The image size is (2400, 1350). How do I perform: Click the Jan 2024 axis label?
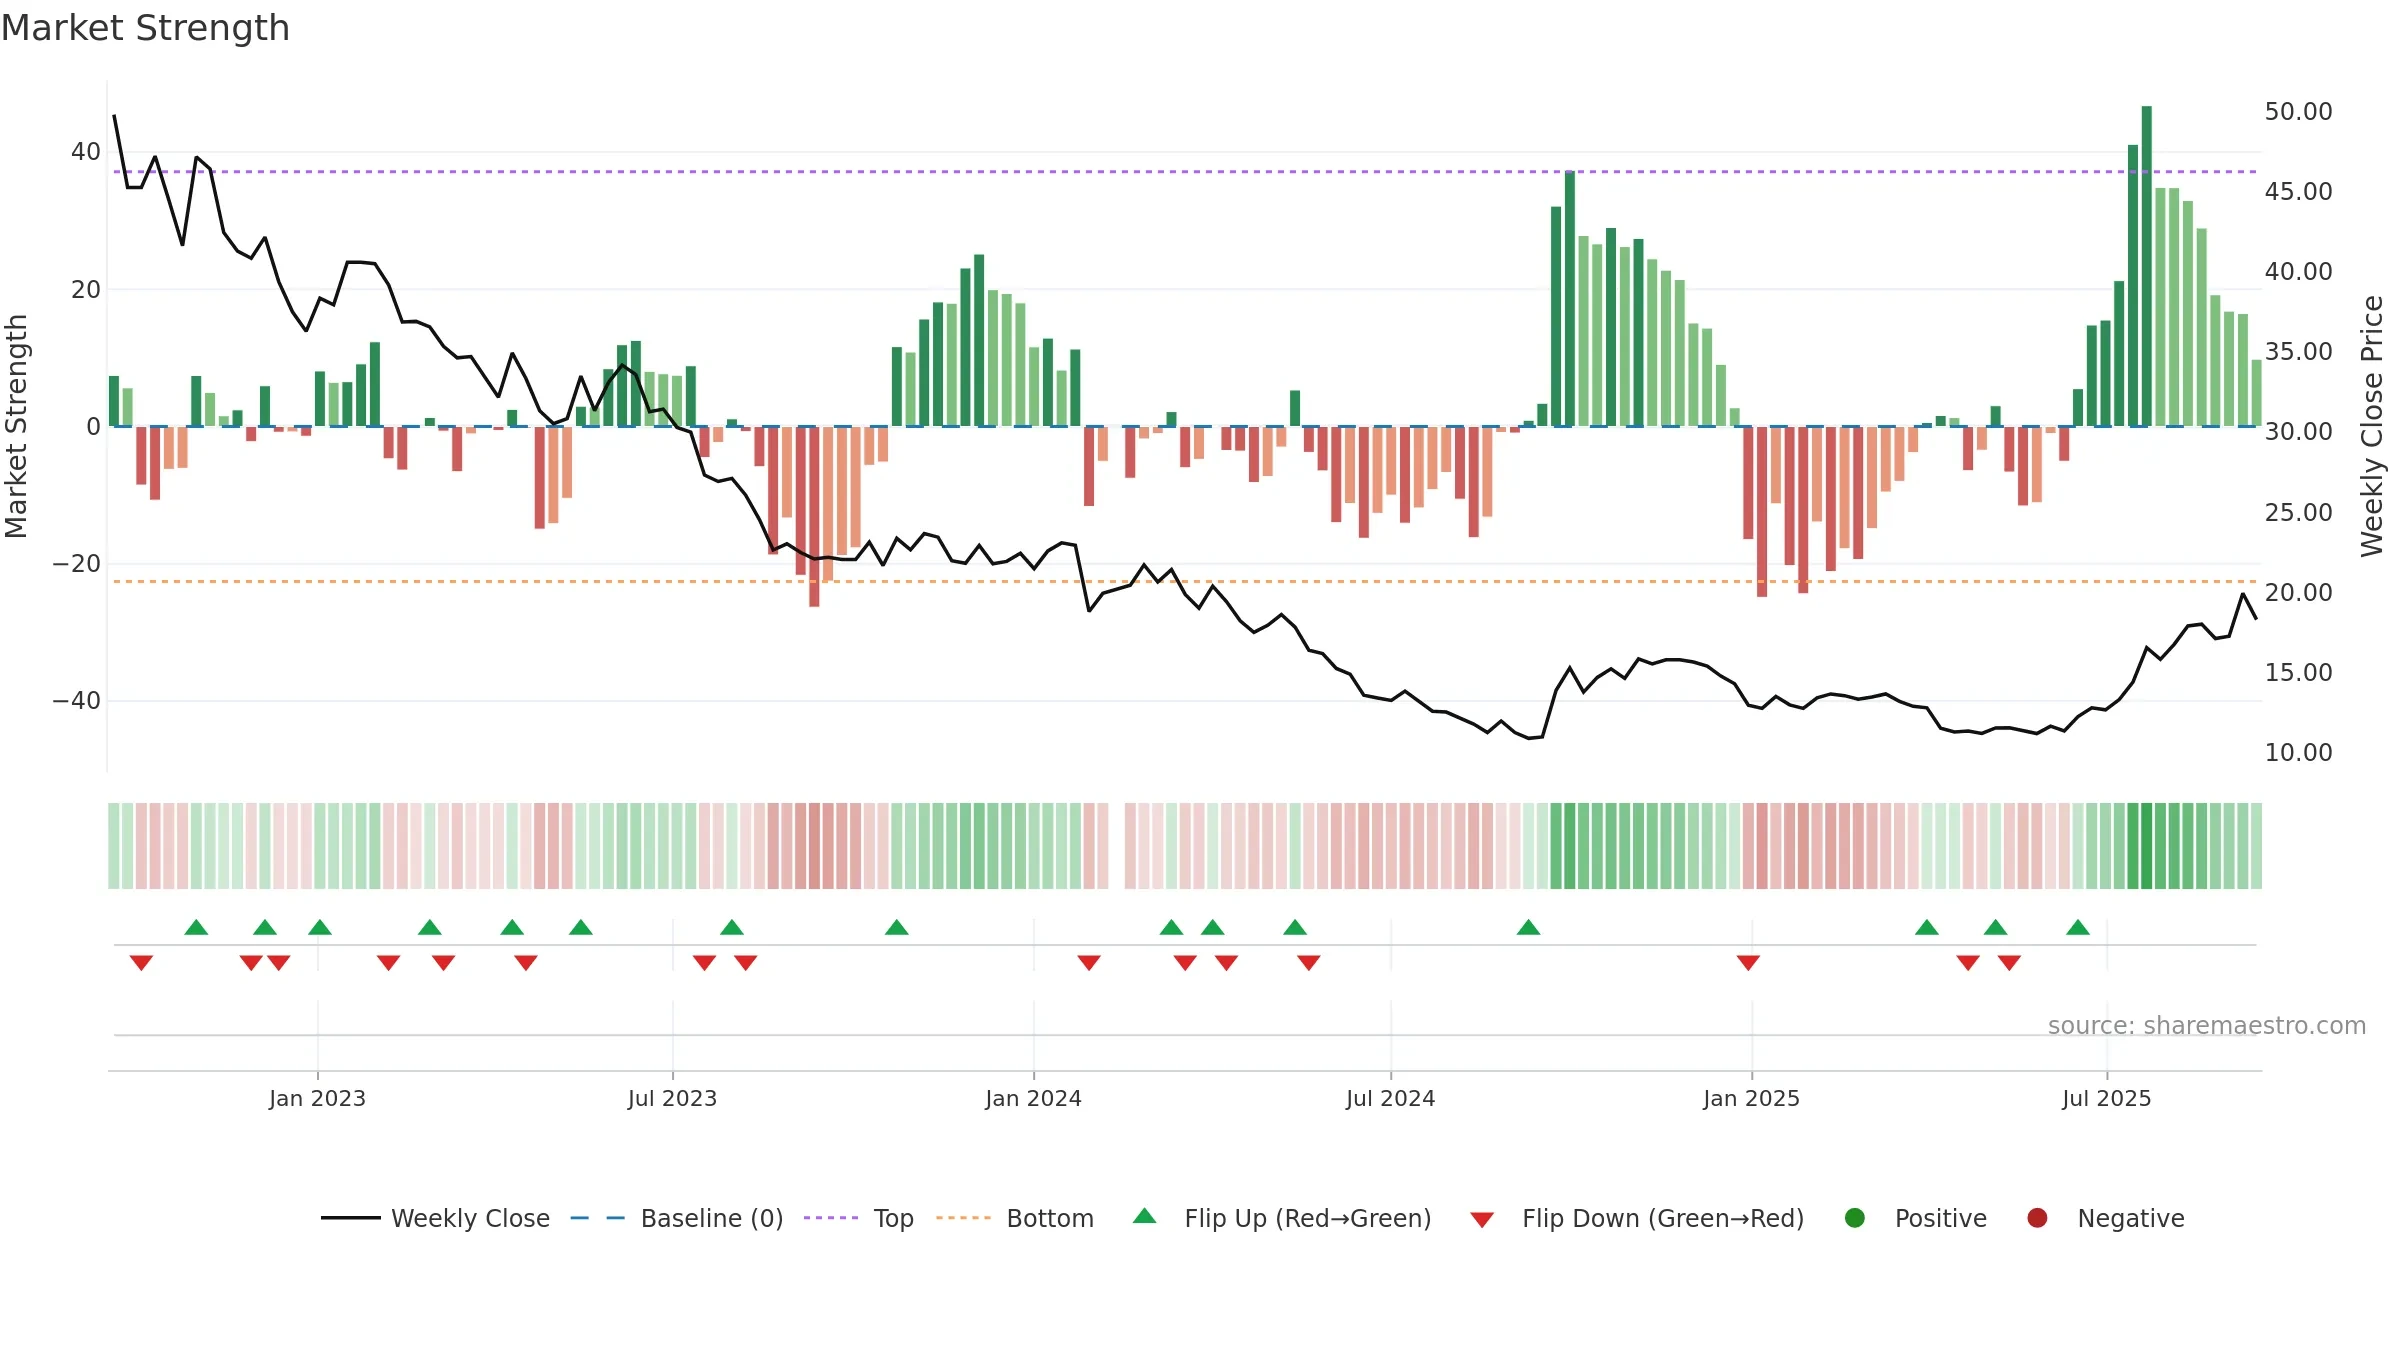1033,1098
